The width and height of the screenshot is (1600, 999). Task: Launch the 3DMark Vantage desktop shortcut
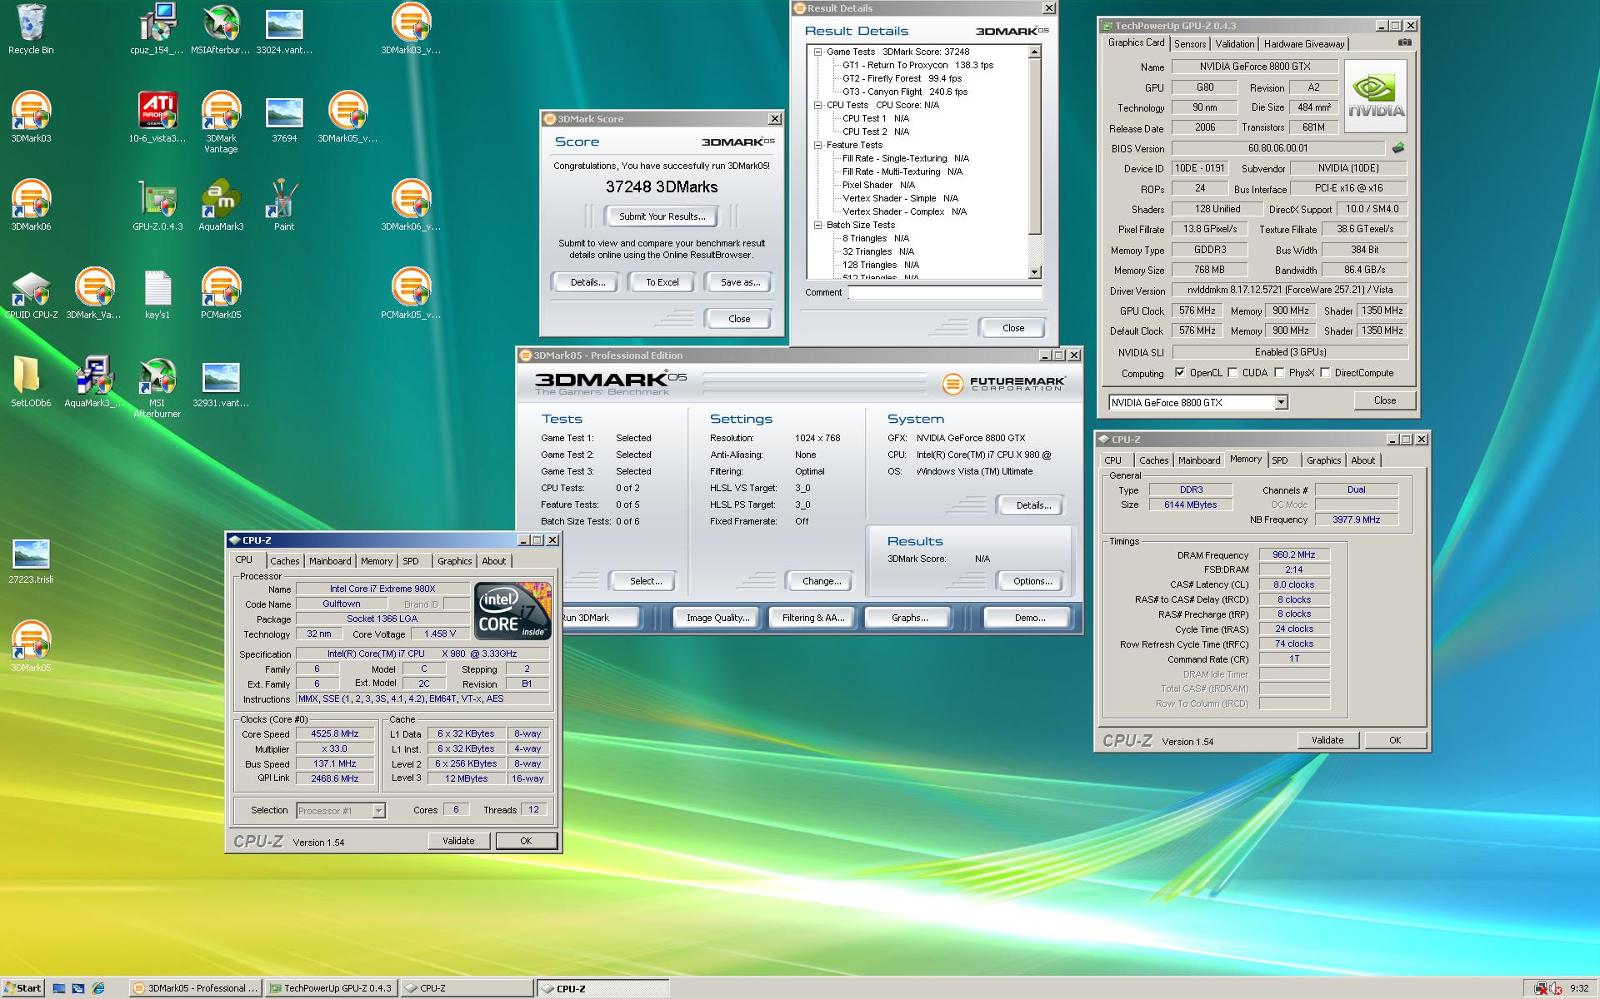221,122
